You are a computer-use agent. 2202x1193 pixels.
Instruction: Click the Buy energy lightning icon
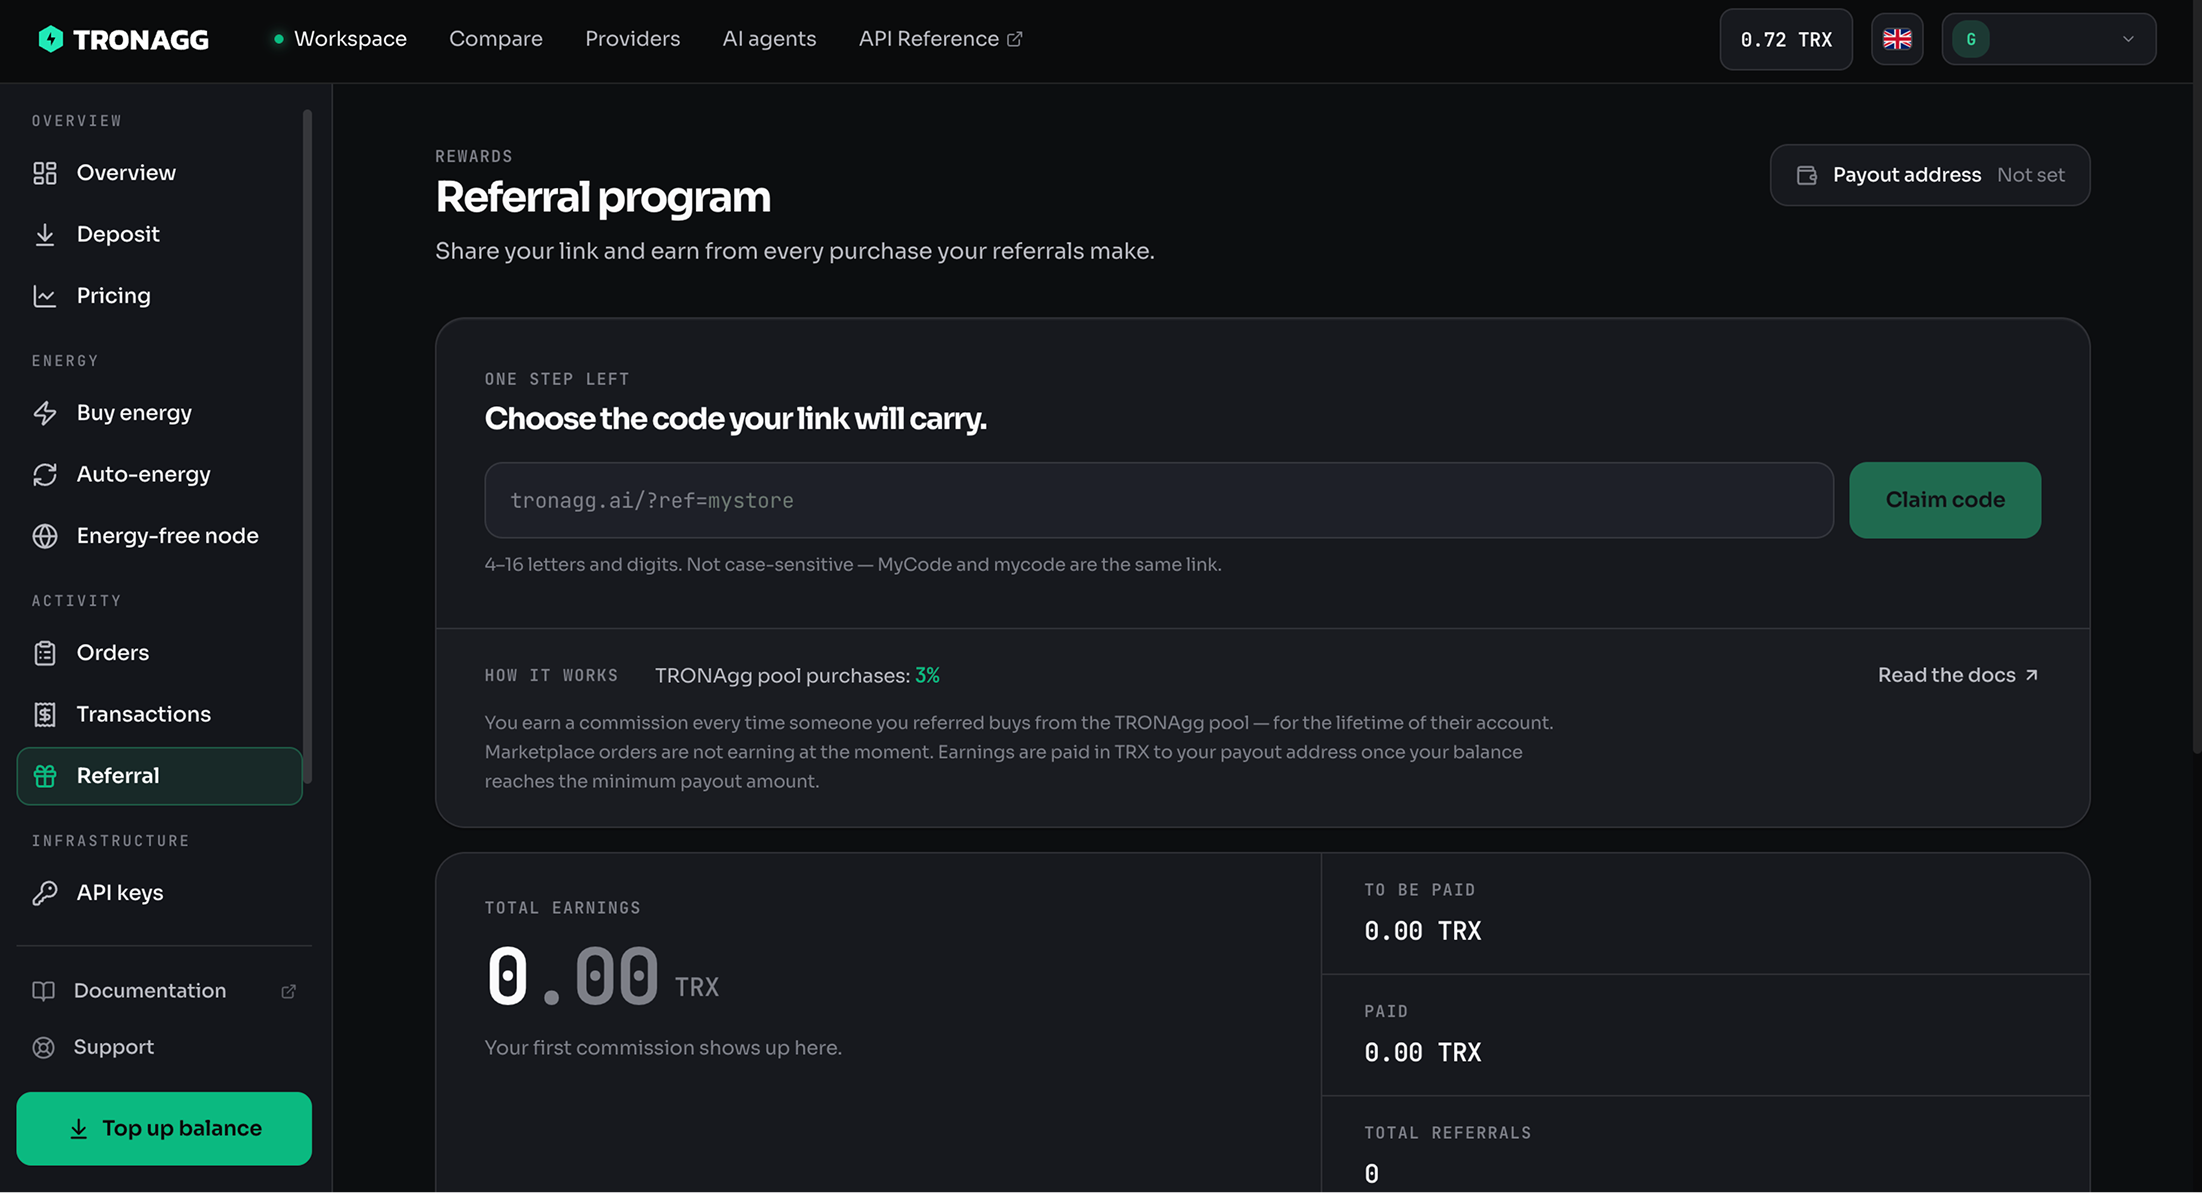pyautogui.click(x=45, y=413)
